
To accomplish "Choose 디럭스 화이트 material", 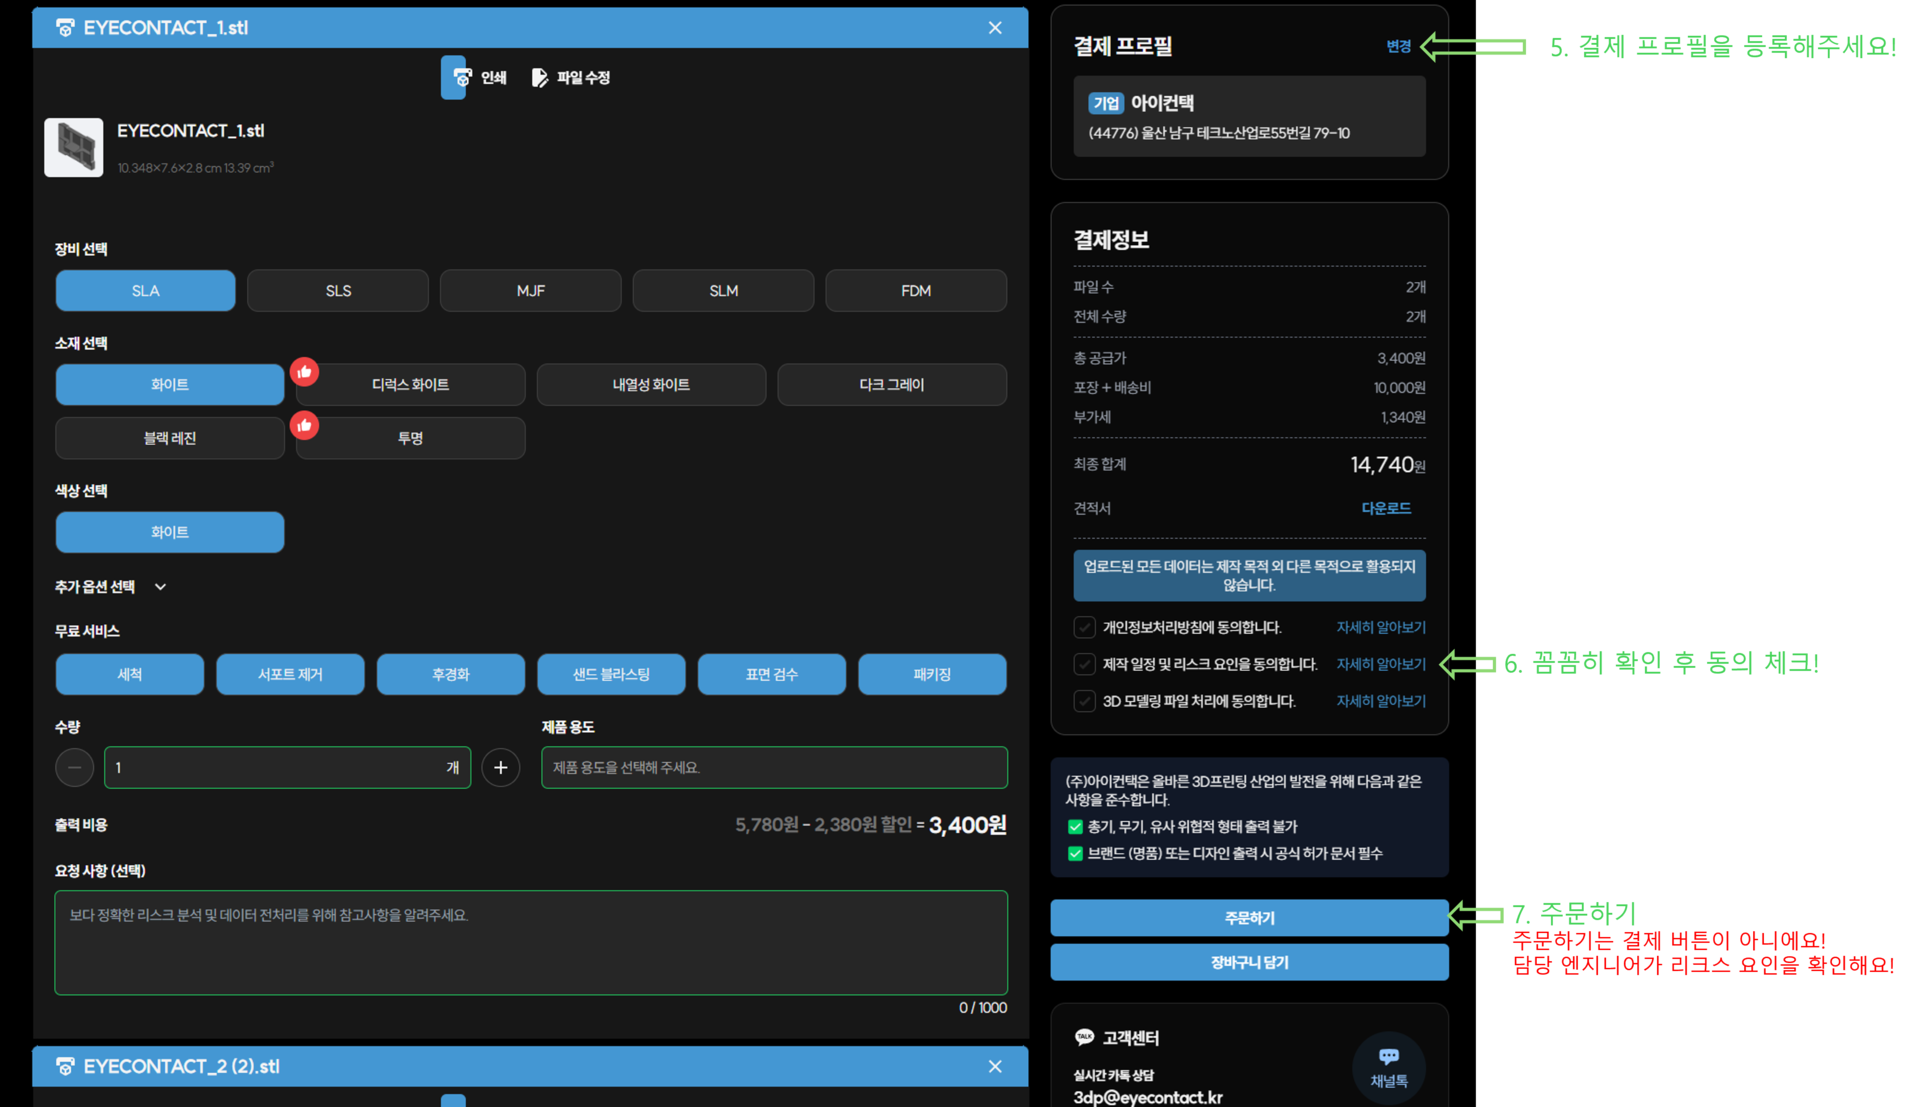I will tap(410, 385).
